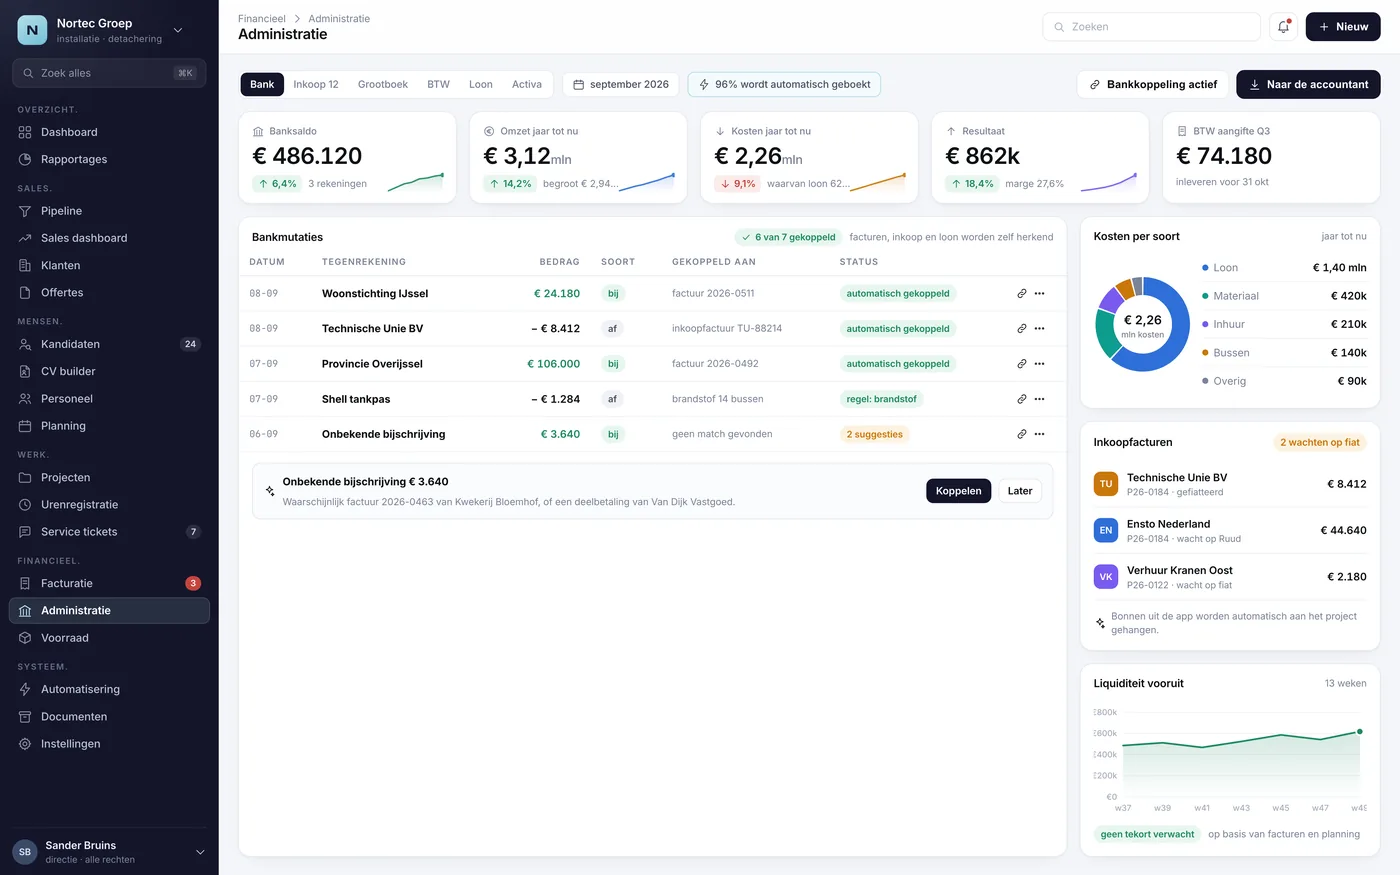Open the Pipeline sidebar item
This screenshot has width=1400, height=875.
pyautogui.click(x=109, y=211)
